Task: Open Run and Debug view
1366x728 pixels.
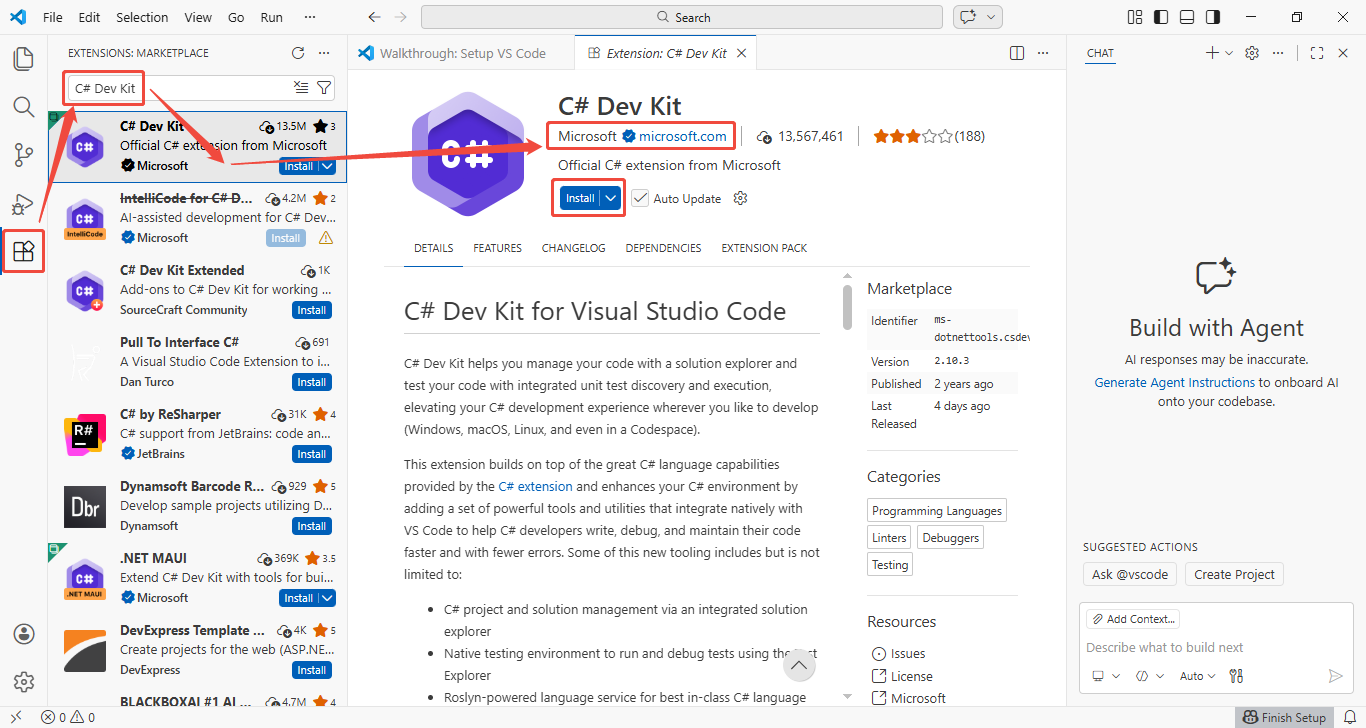Action: [x=23, y=204]
